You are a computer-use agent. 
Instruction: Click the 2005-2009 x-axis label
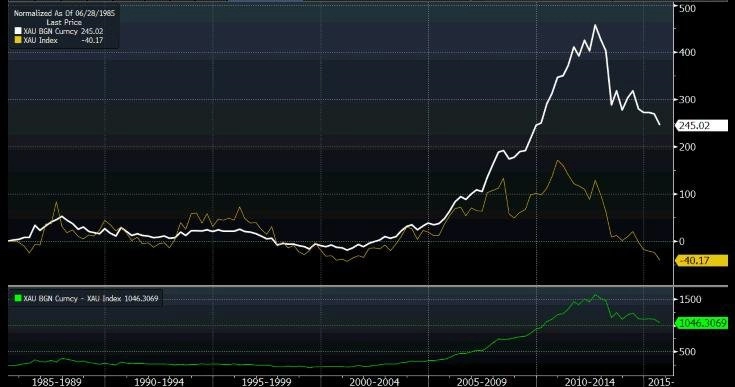[482, 382]
